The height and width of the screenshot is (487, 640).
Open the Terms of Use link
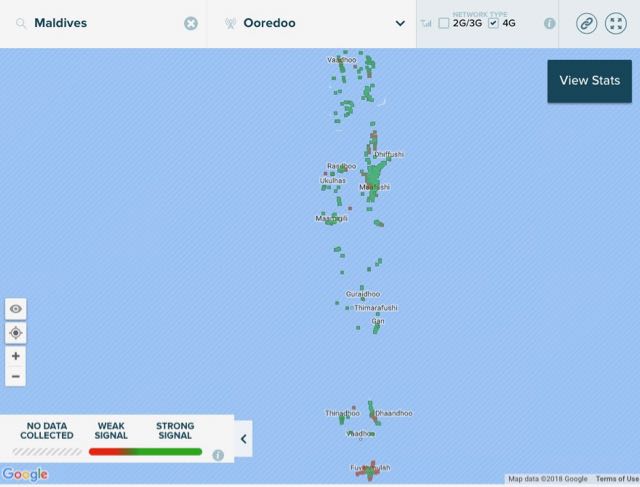[617, 479]
